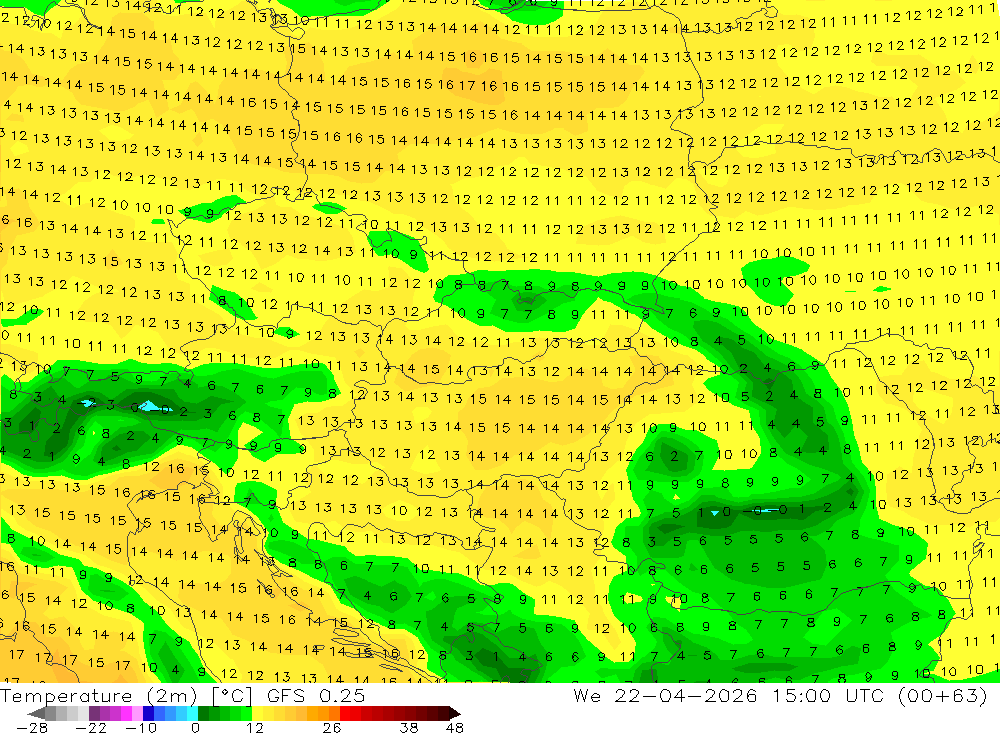Image resolution: width=1000 pixels, height=733 pixels.
Task: Click the "(00+63)" forecast hour label
Action: point(942,695)
